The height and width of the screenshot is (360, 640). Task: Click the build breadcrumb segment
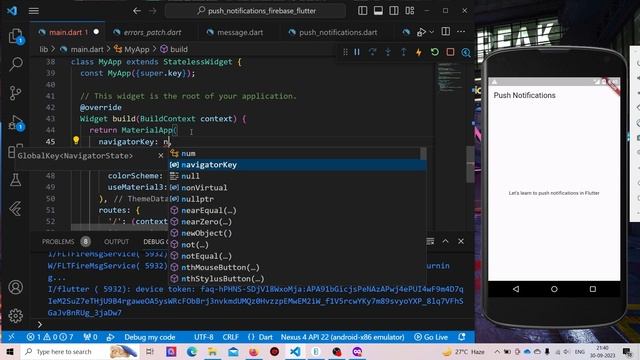point(179,49)
